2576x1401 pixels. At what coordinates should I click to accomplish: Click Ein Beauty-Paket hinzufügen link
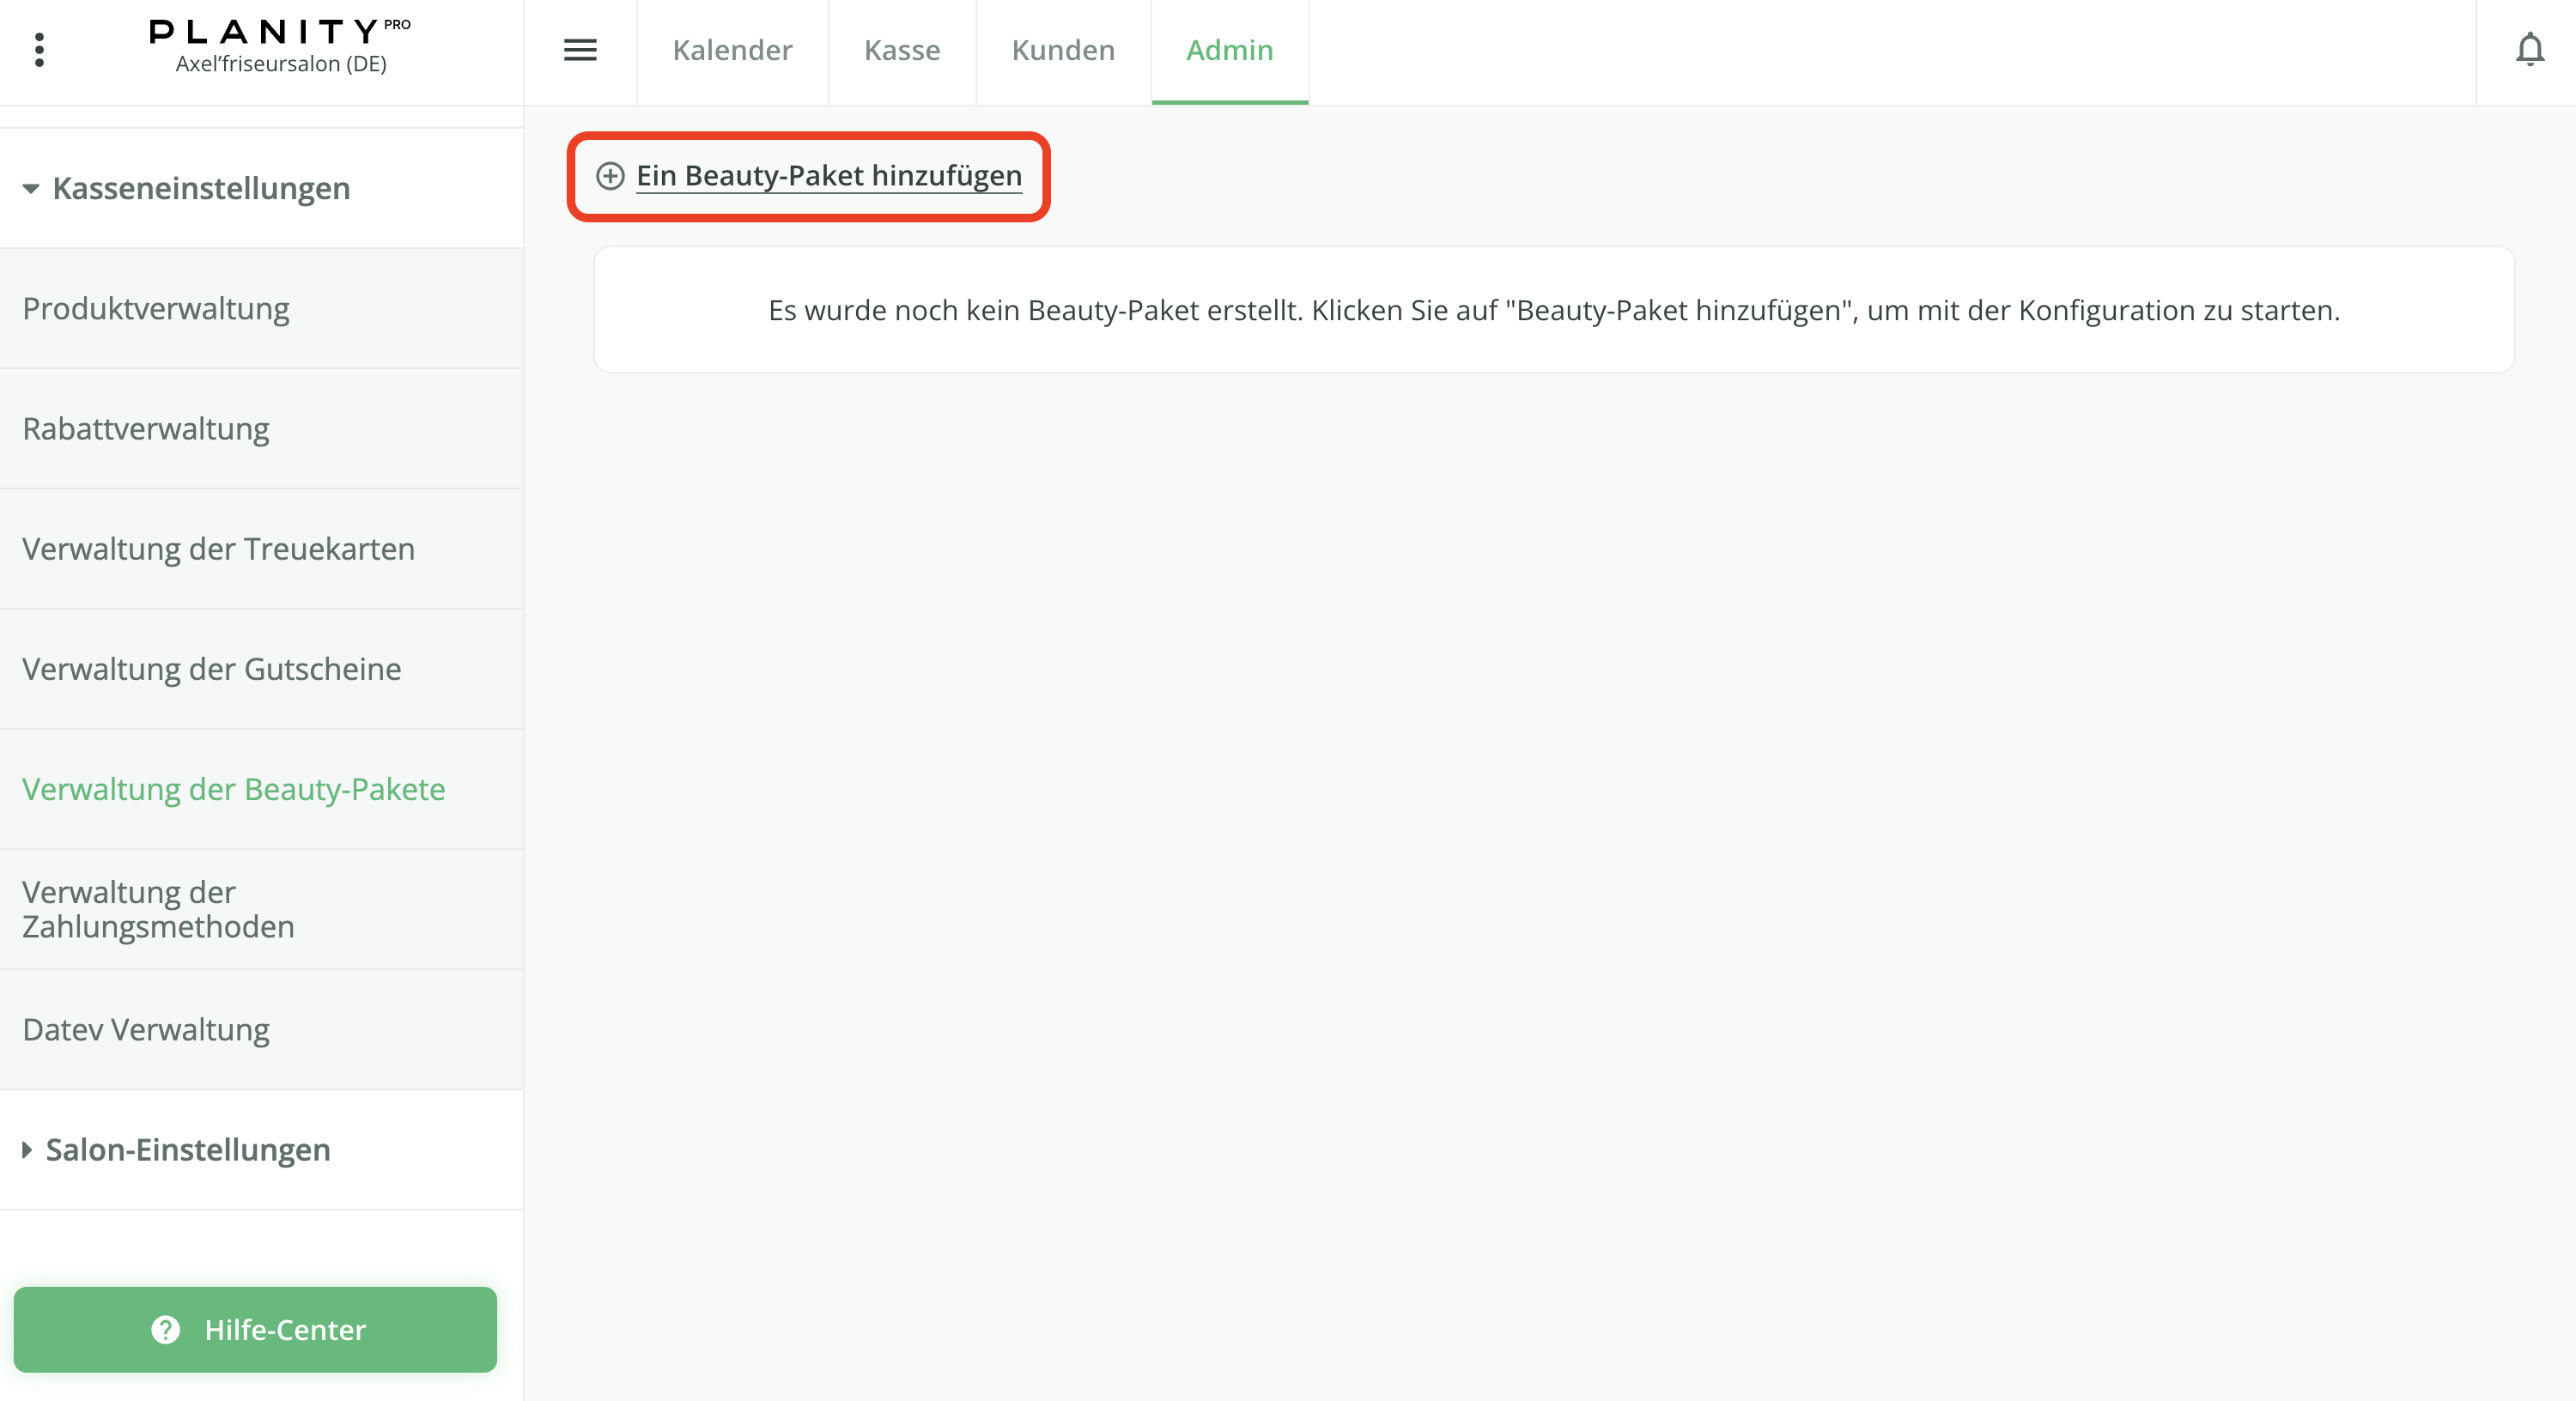tap(829, 176)
